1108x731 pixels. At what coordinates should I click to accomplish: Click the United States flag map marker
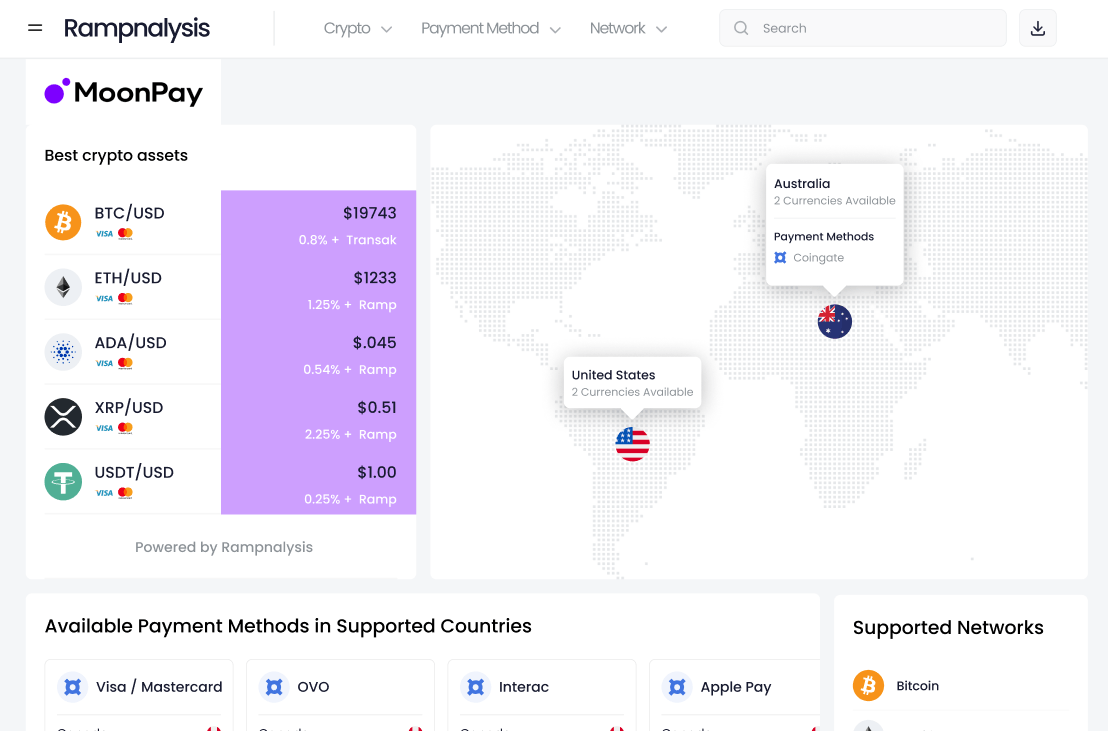click(x=632, y=444)
